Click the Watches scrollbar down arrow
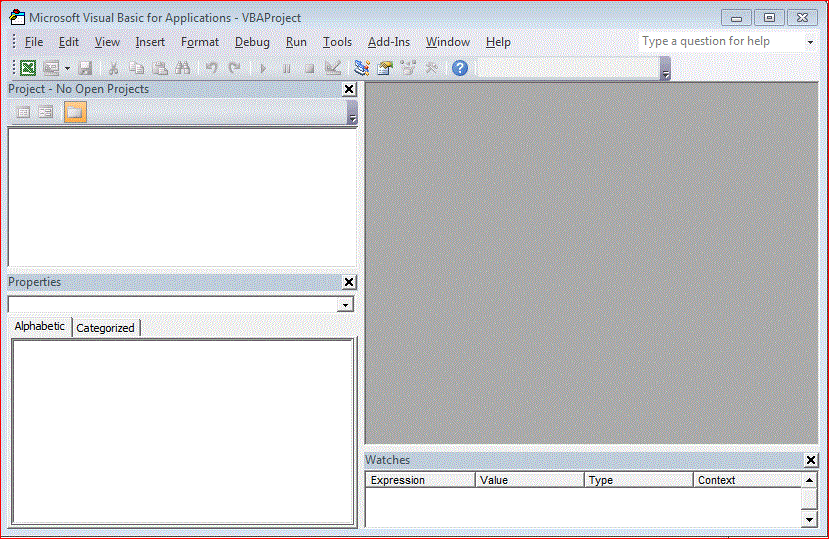829x539 pixels. pos(809,519)
